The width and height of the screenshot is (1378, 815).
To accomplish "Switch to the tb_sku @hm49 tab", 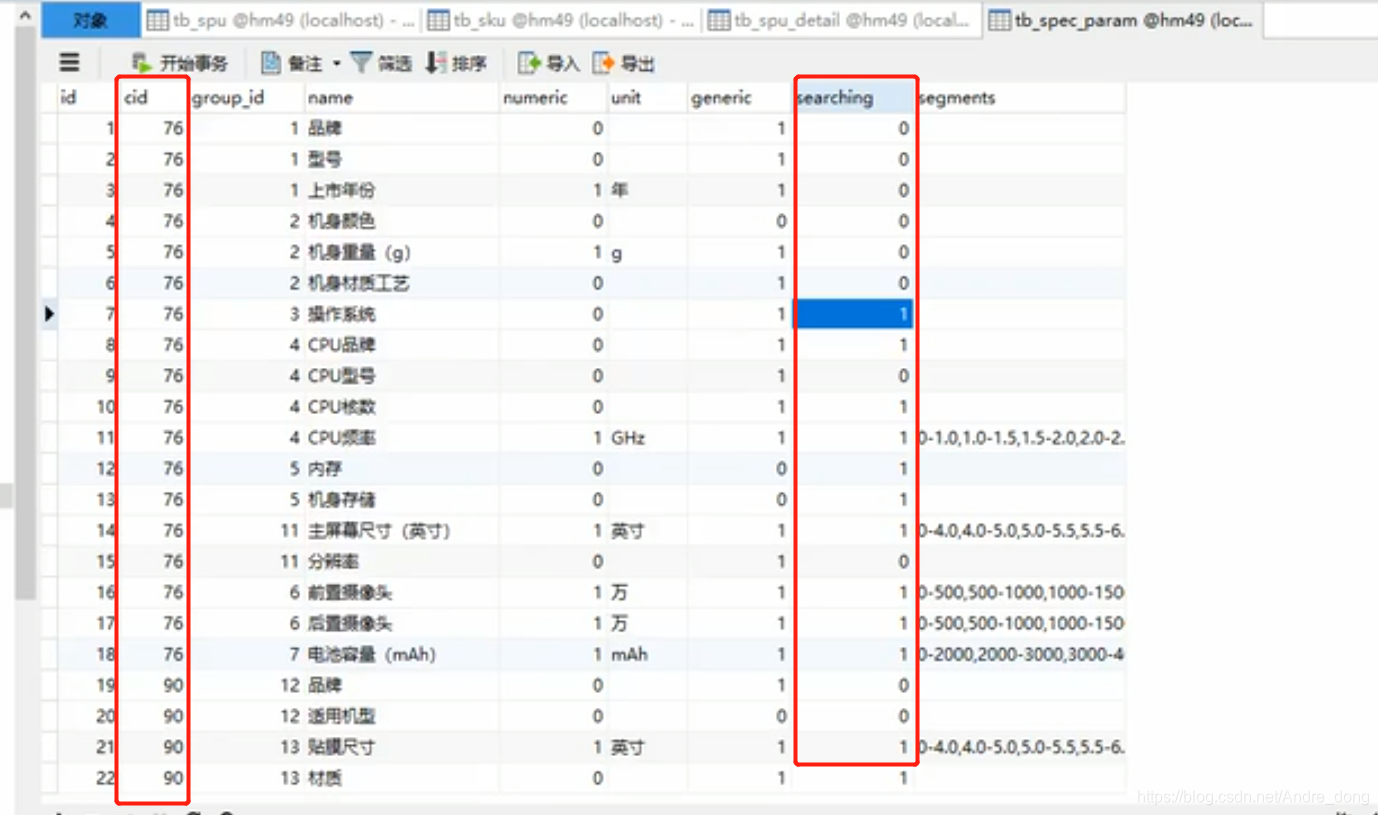I will point(562,20).
